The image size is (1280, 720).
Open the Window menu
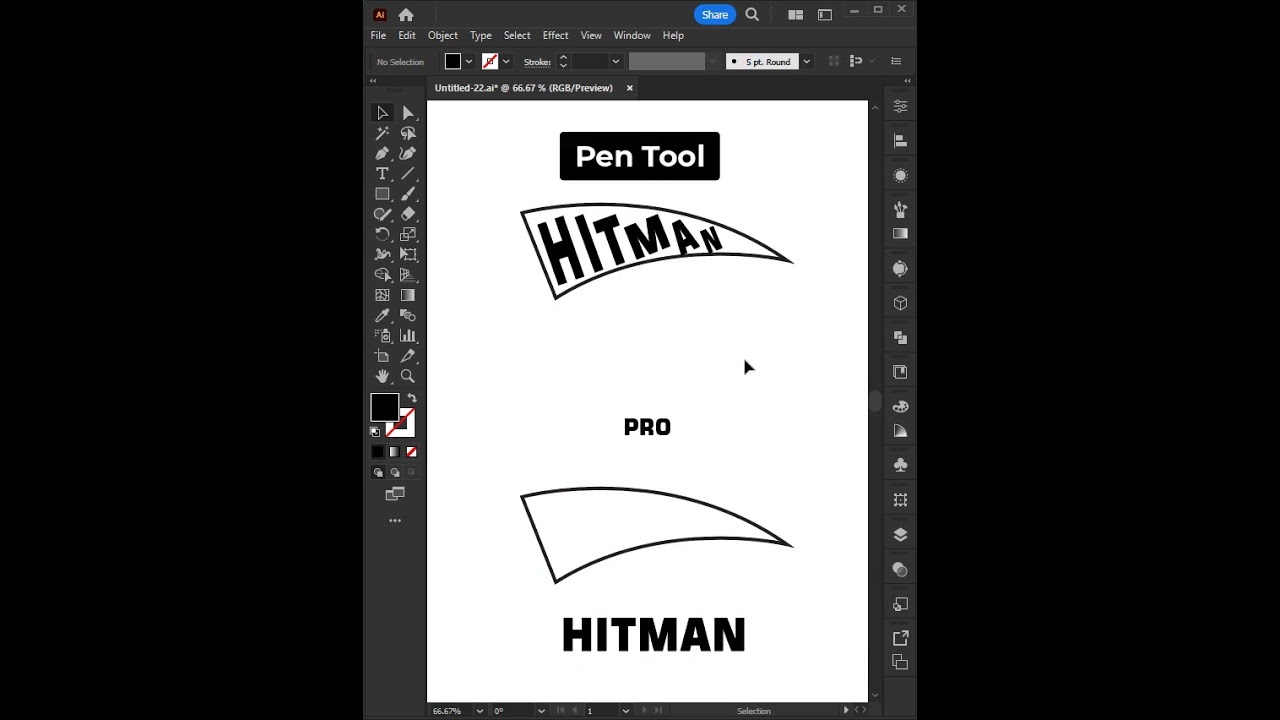[x=632, y=36]
